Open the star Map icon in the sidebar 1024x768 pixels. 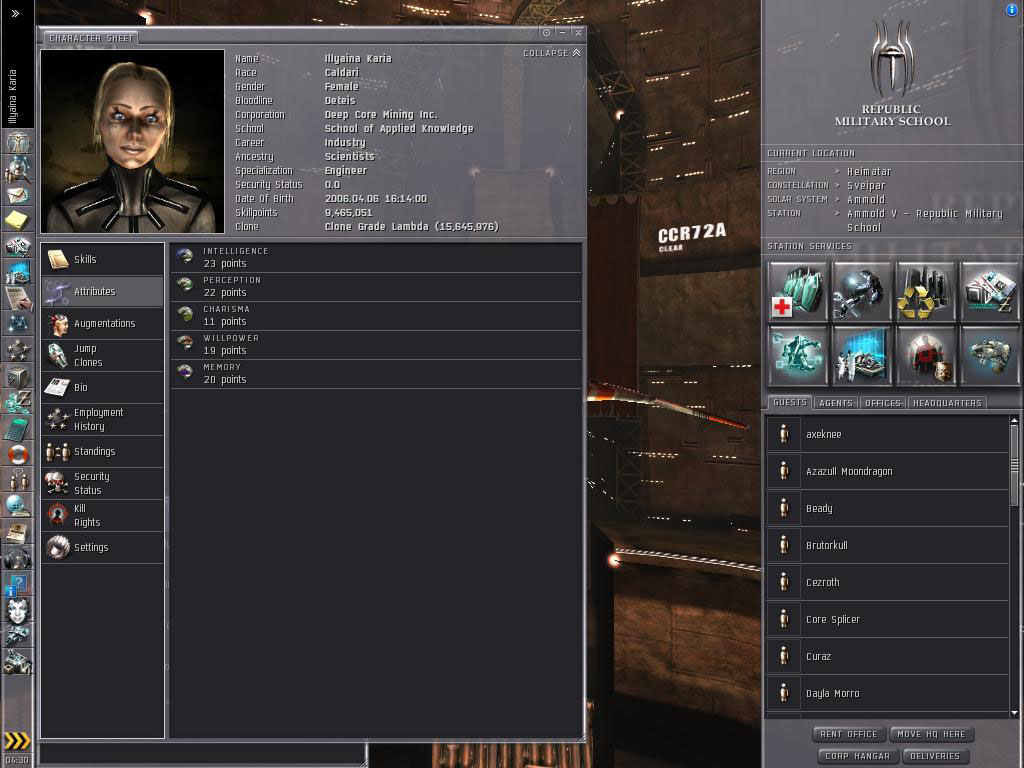(18, 323)
